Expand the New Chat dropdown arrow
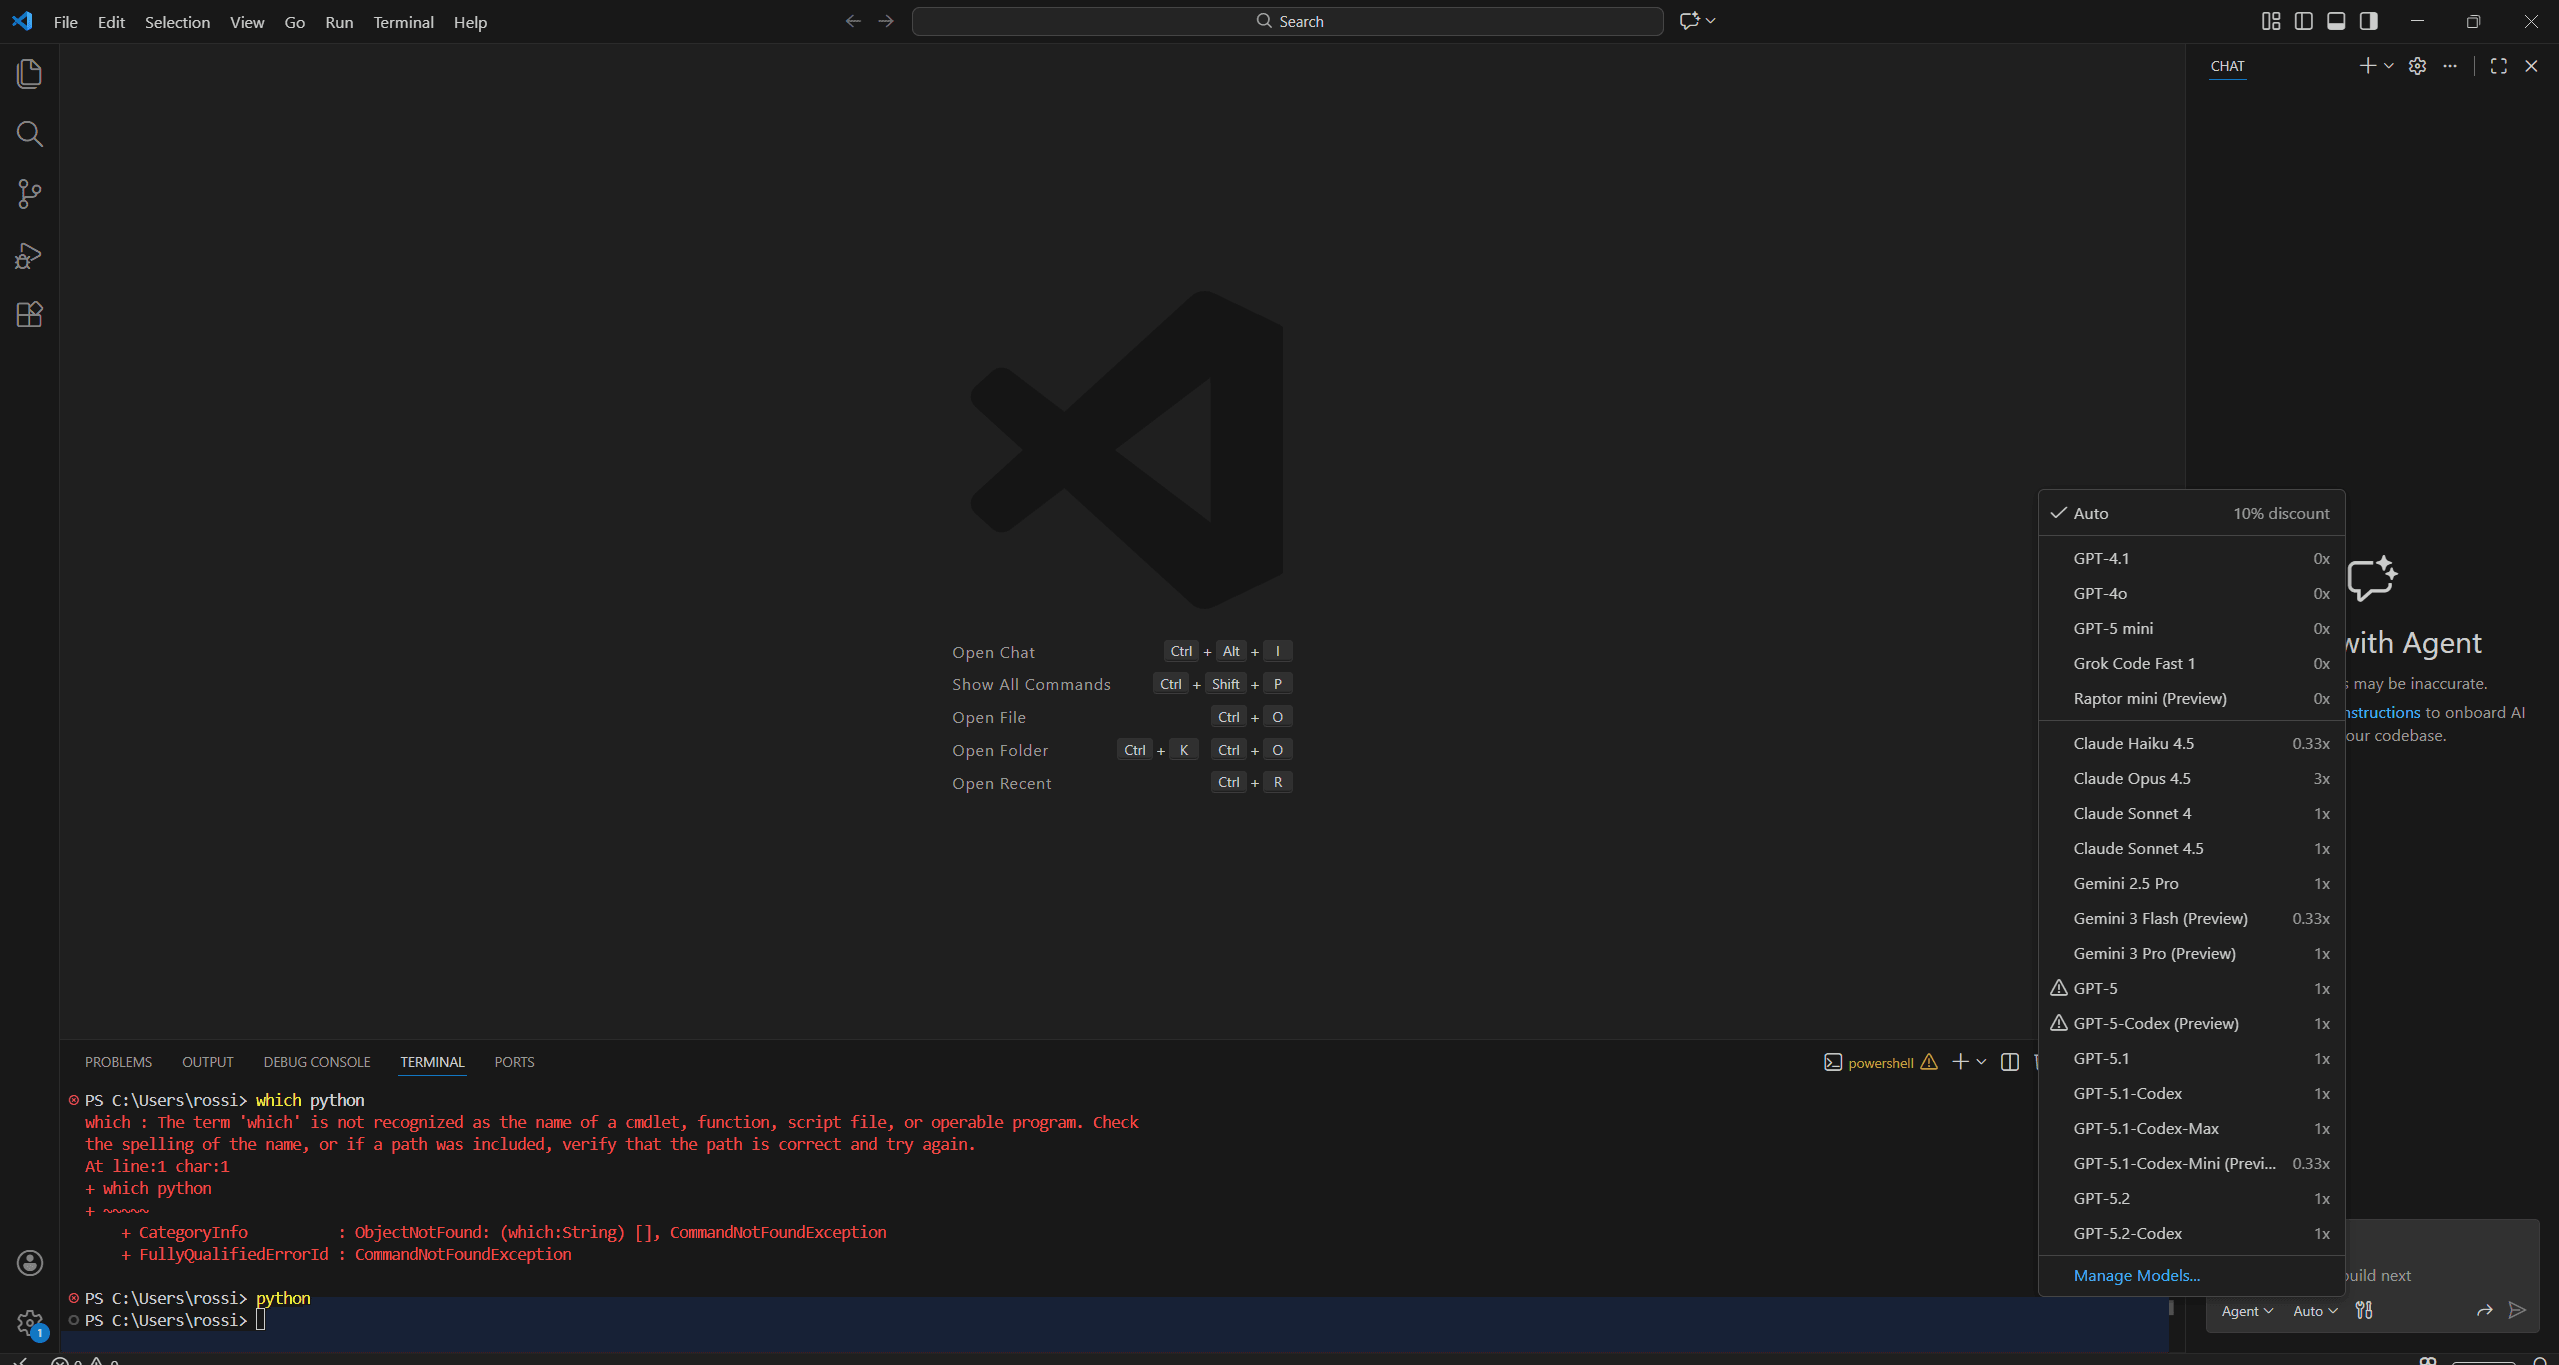 tap(2389, 66)
